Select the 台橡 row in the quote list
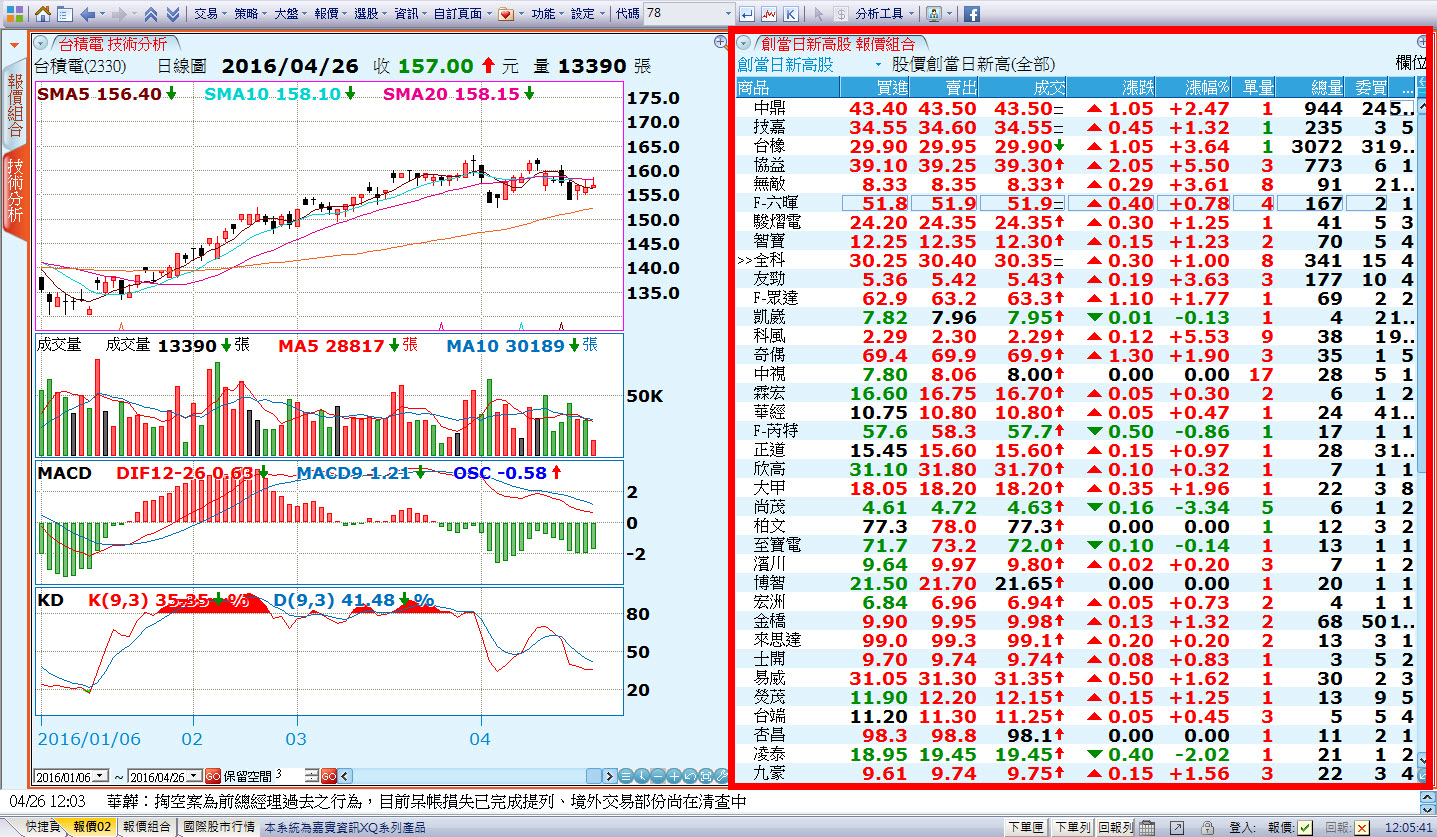 (x=1075, y=146)
